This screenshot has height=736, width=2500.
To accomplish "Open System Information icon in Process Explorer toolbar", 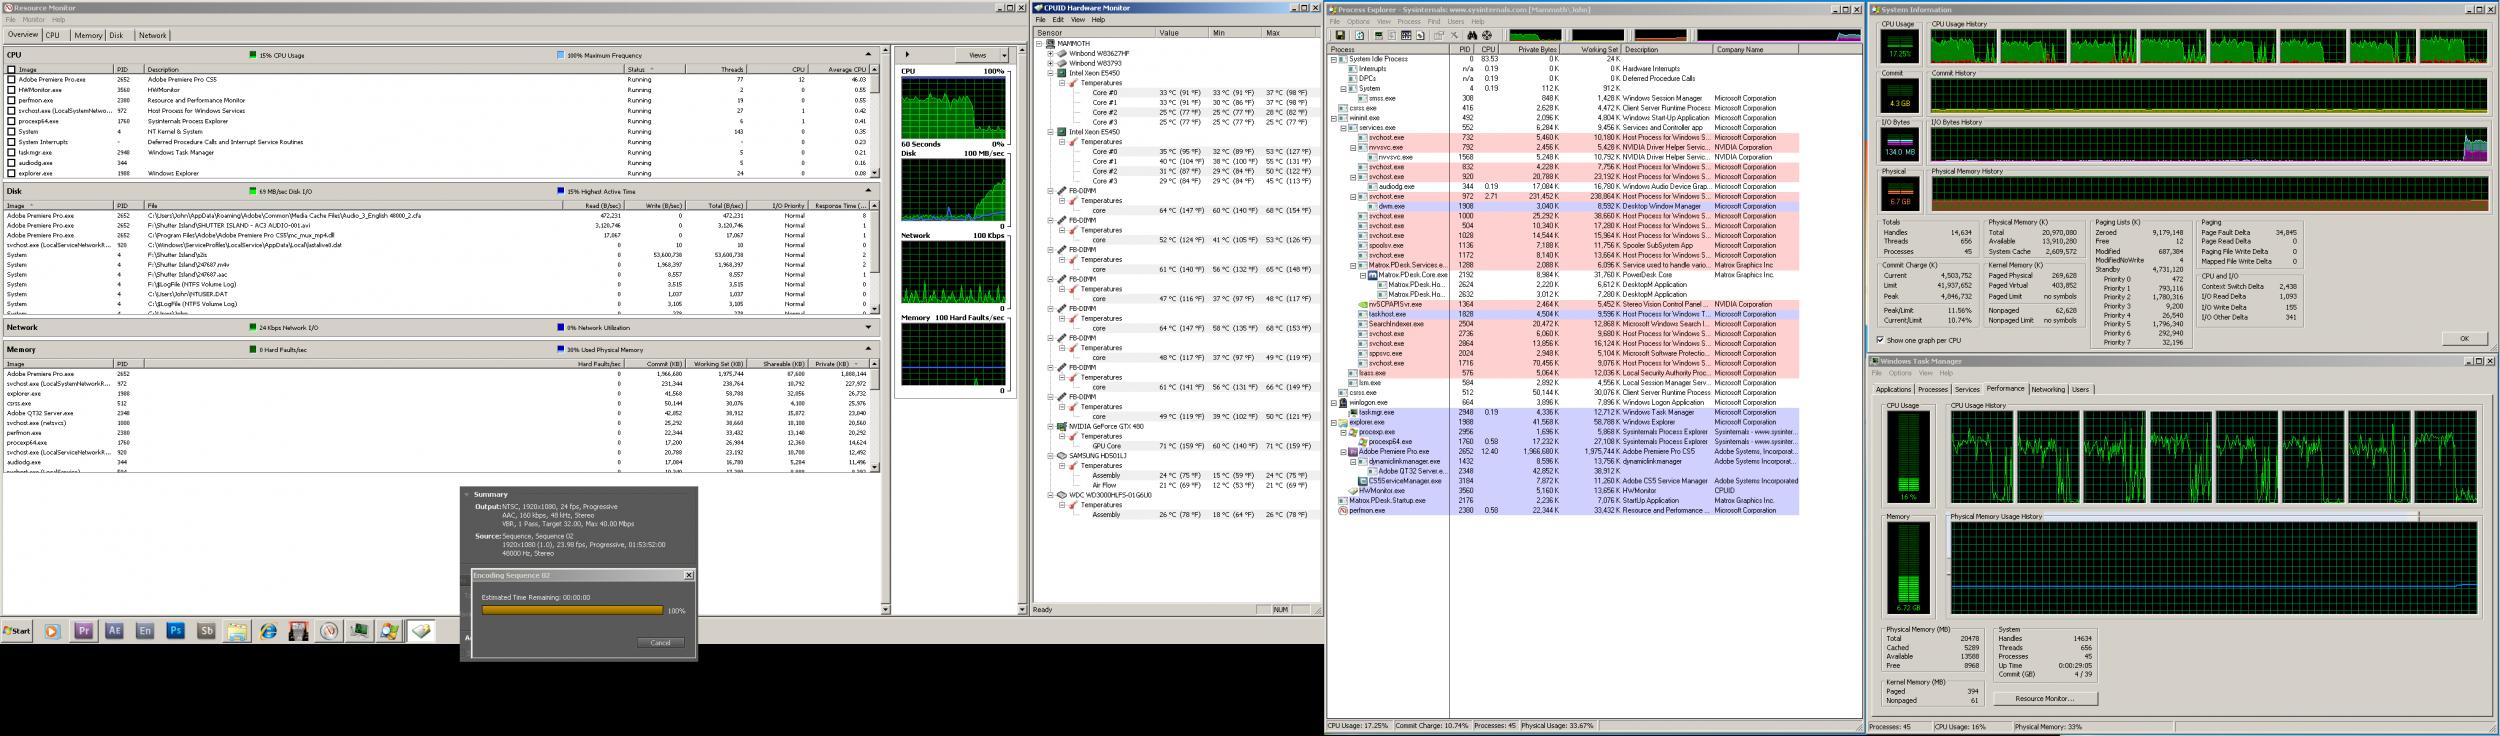I will click(x=1379, y=35).
